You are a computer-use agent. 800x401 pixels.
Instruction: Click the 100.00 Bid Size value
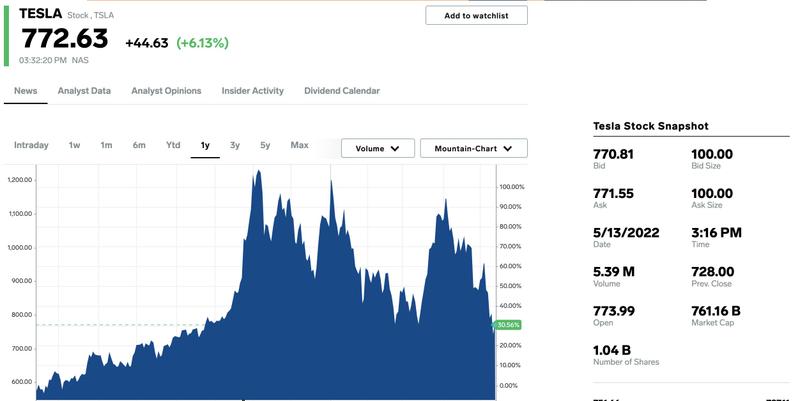712,154
